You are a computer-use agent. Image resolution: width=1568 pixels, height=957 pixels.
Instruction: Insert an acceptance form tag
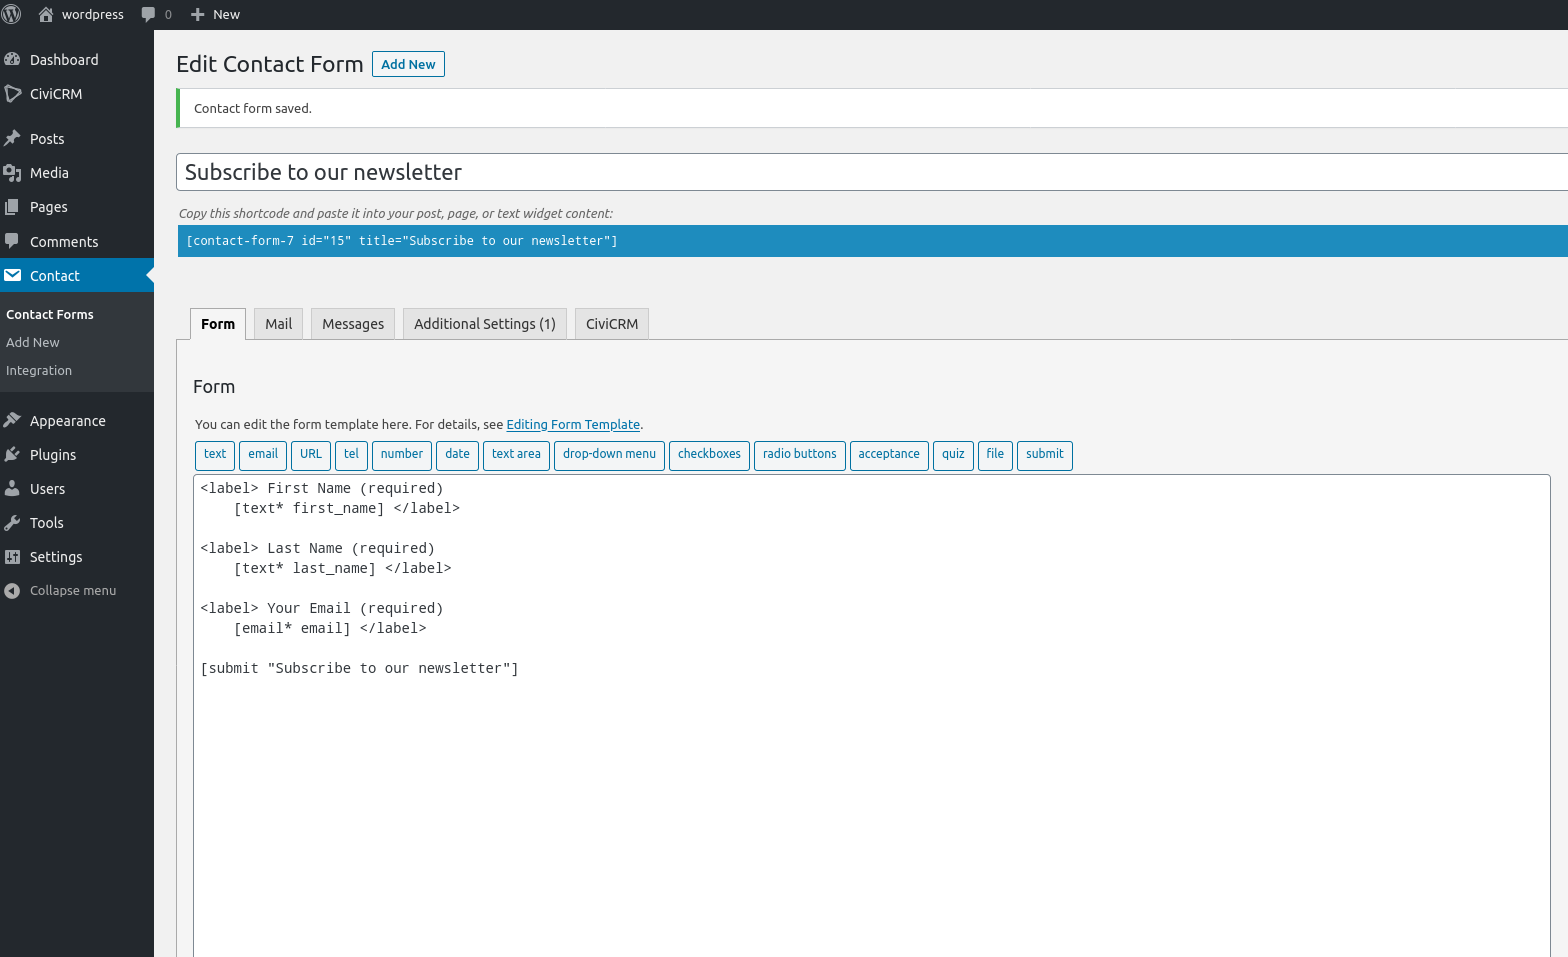tap(888, 455)
